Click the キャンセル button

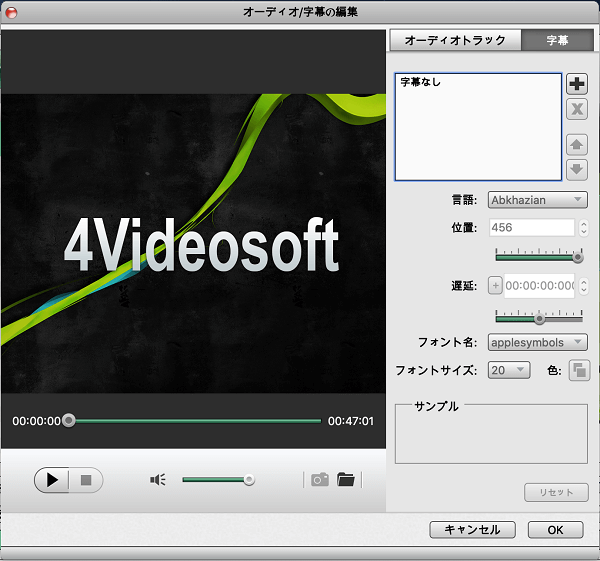[472, 529]
